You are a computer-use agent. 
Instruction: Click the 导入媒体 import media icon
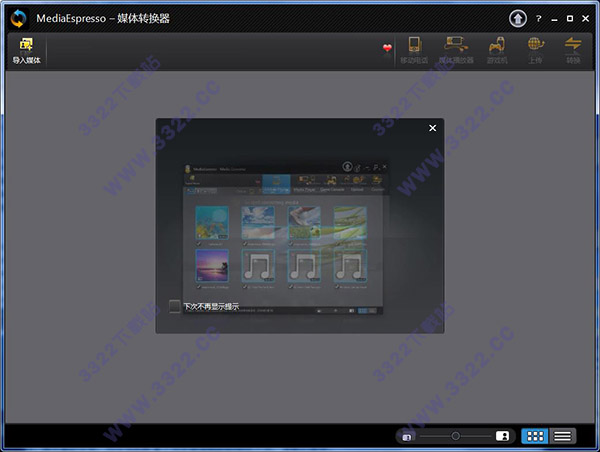point(26,51)
